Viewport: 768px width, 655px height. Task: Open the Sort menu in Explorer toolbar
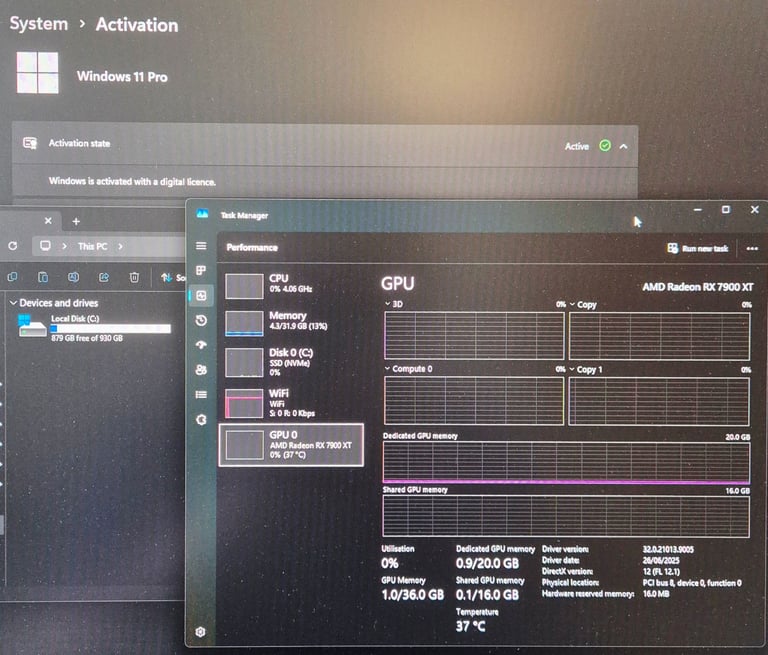173,278
